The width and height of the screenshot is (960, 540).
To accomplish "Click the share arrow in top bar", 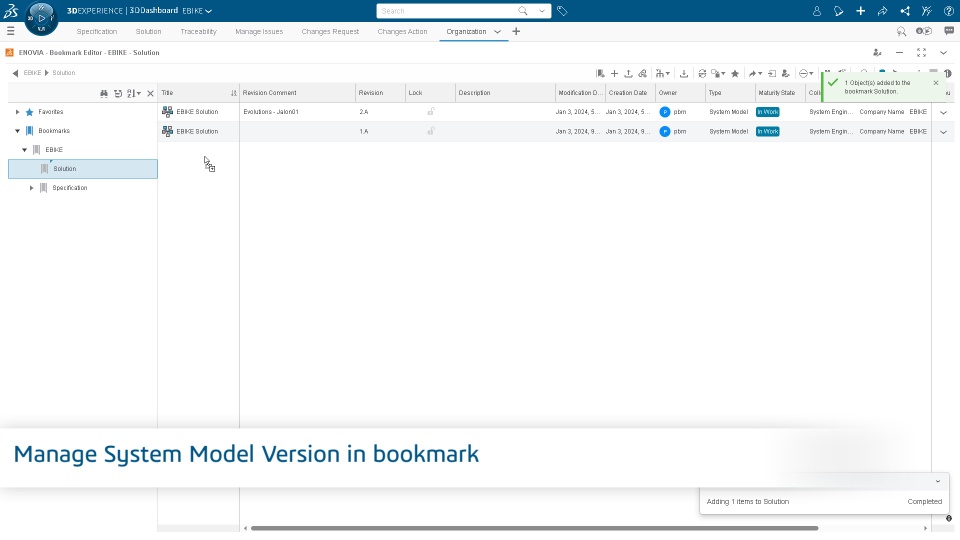I will coord(882,11).
